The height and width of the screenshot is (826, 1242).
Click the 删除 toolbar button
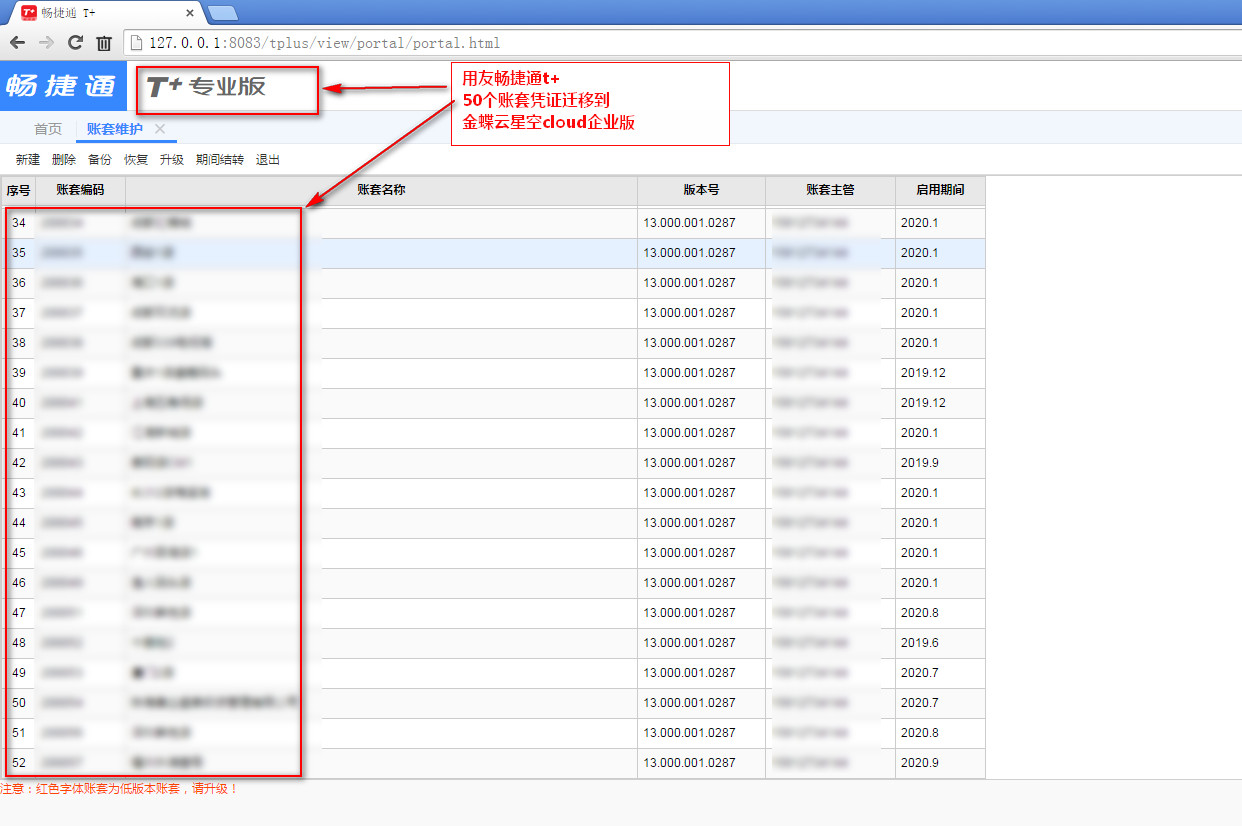(64, 160)
